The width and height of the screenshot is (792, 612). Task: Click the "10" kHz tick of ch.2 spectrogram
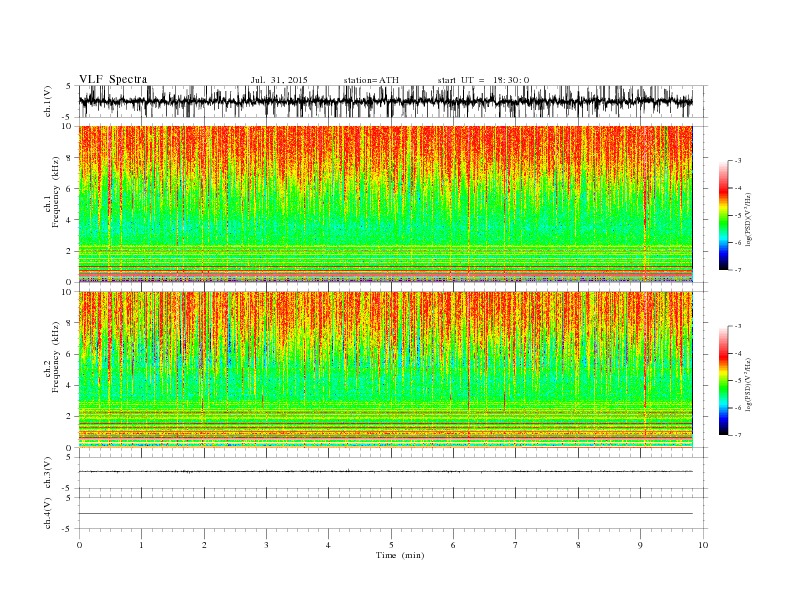(x=68, y=292)
